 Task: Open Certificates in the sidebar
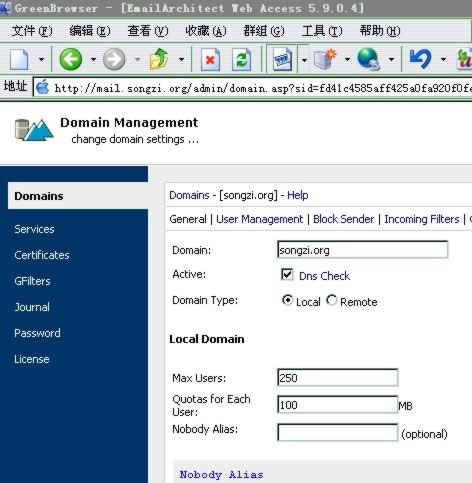[42, 255]
